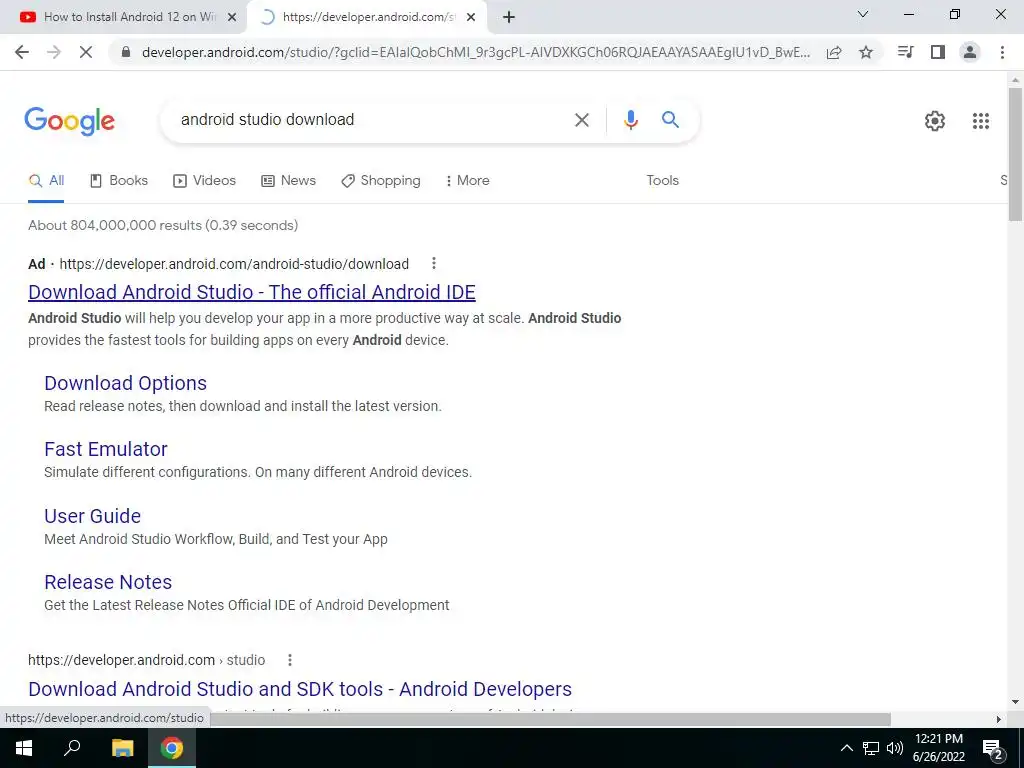Click the scroll up arrow of page
This screenshot has height=768, width=1024.
(x=1015, y=80)
